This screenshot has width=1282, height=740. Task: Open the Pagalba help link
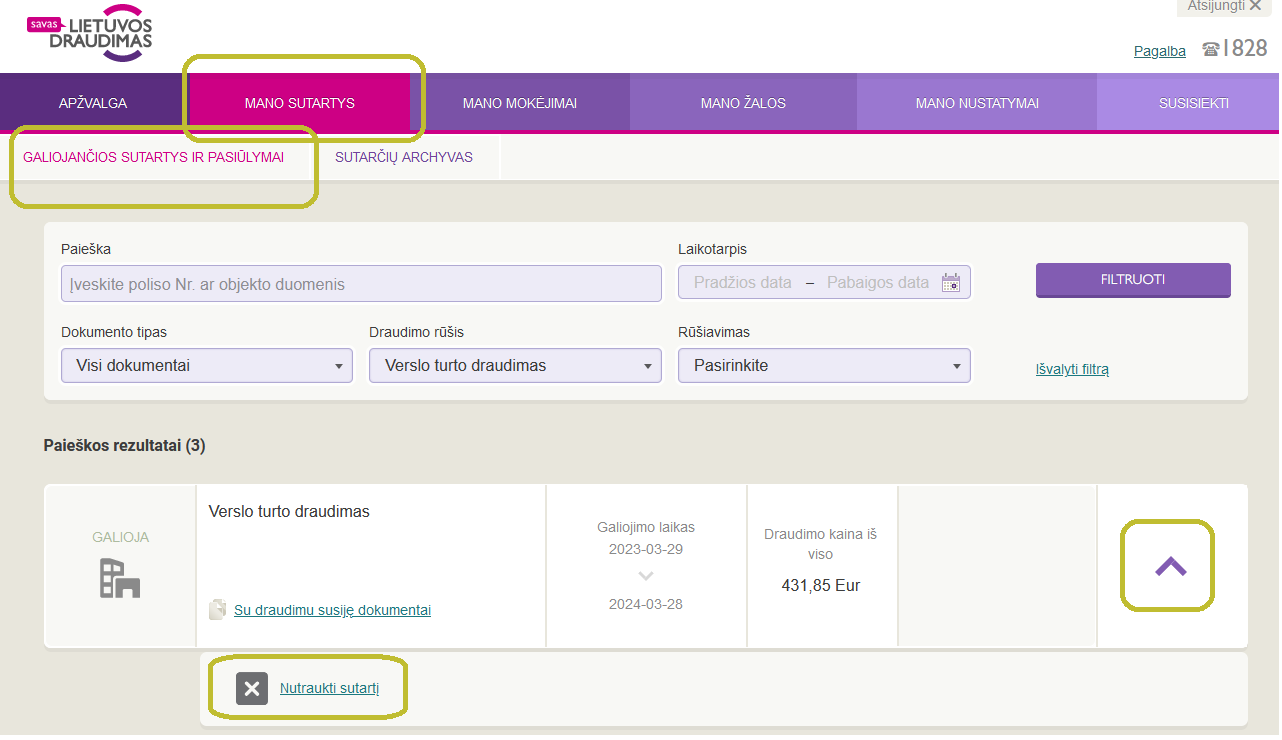tap(1160, 51)
